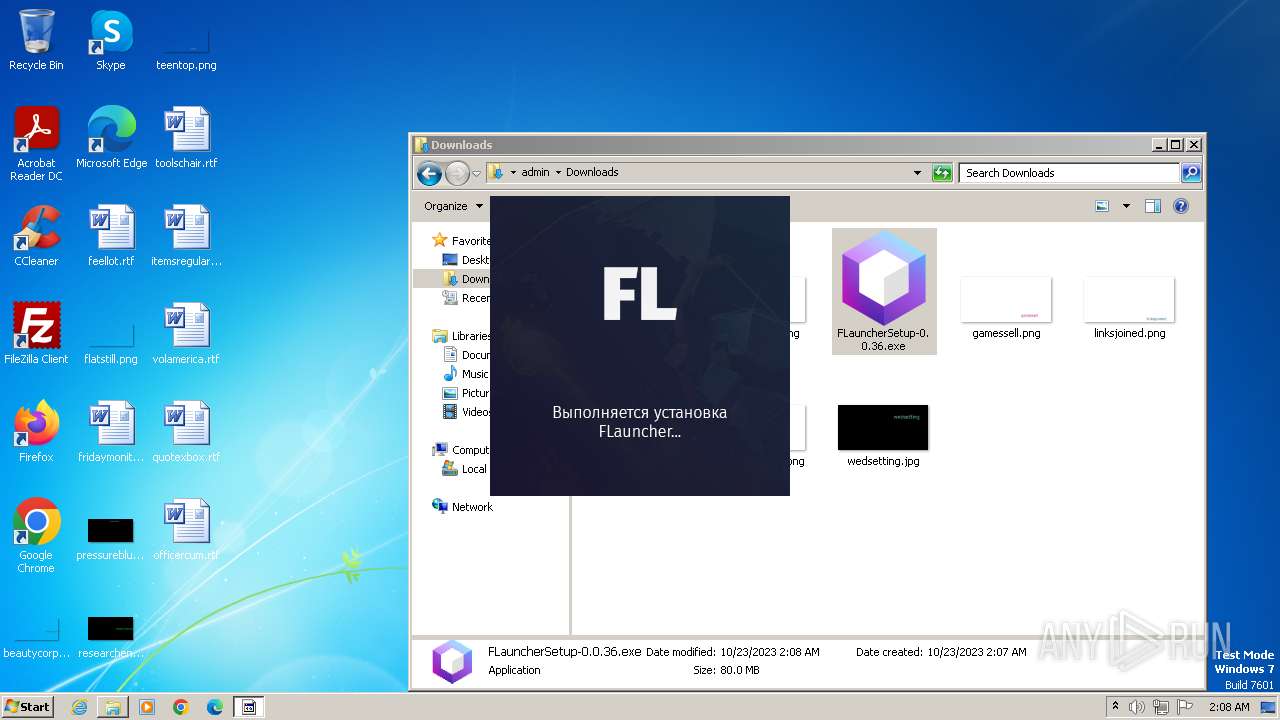Click the FLauncher installer taskbar button
The image size is (1280, 720).
pyautogui.click(x=249, y=707)
